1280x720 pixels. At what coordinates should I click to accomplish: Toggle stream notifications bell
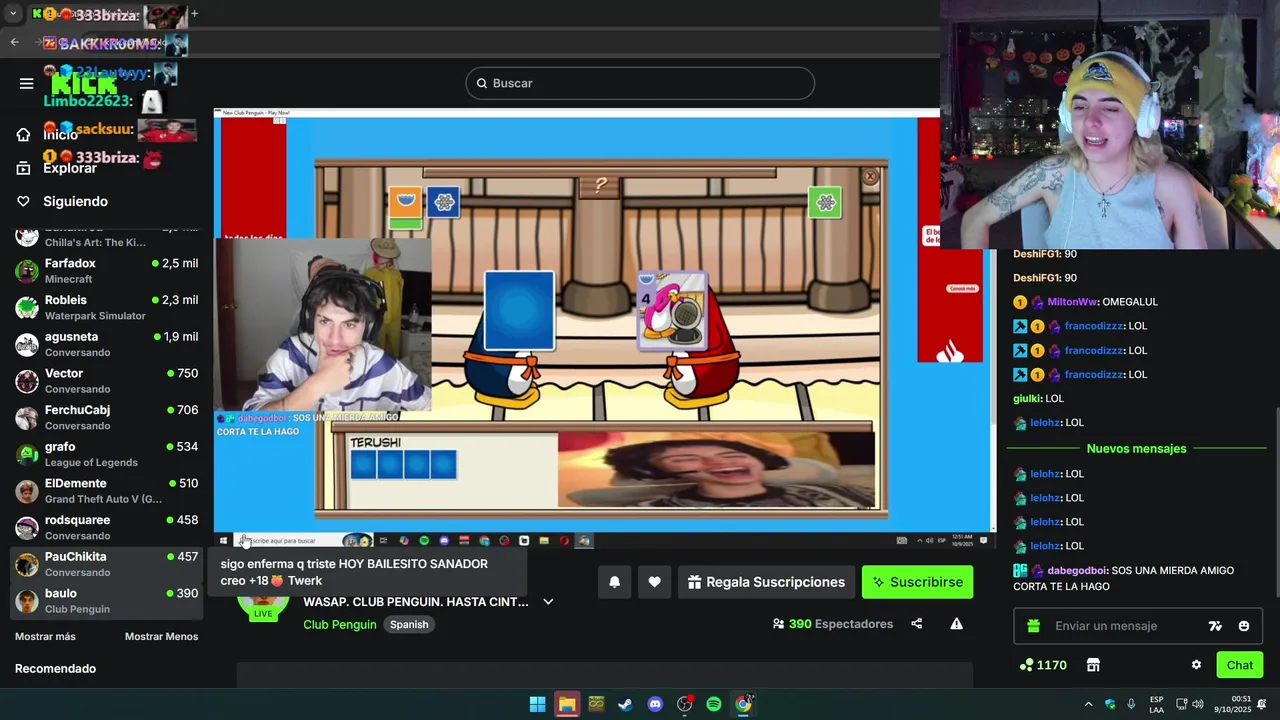(x=614, y=582)
